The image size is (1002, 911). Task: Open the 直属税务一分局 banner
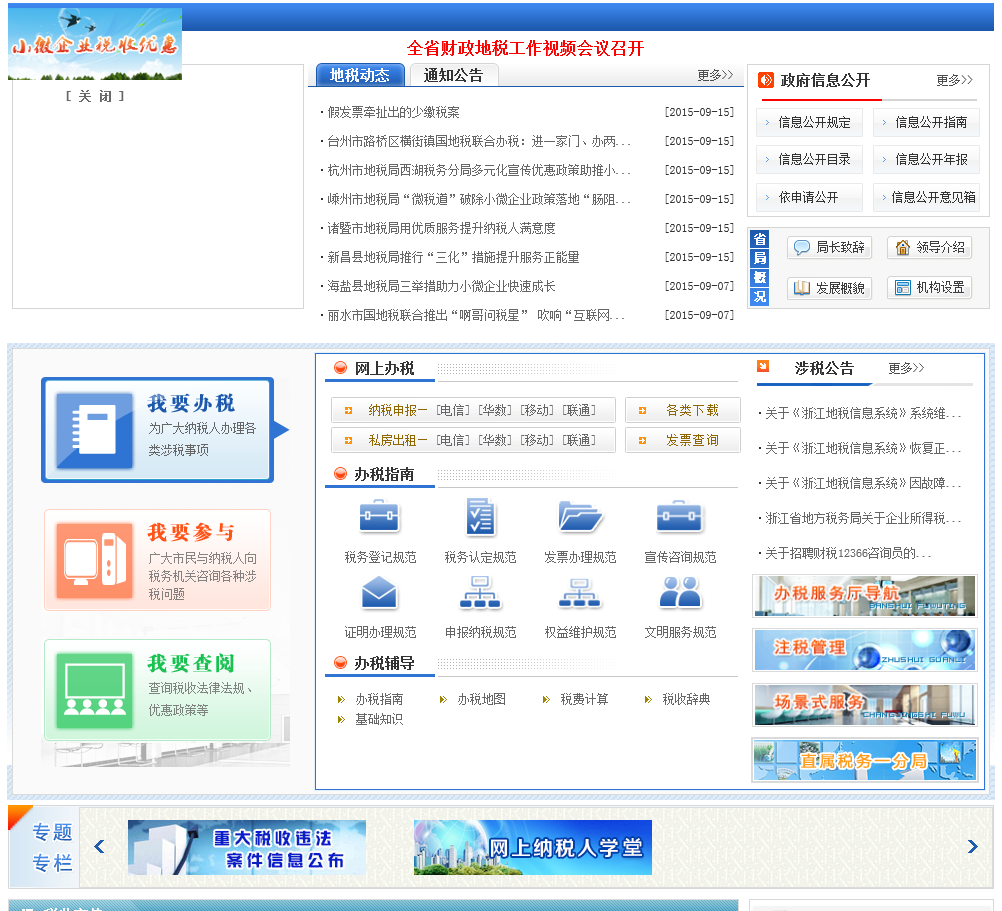click(x=864, y=760)
